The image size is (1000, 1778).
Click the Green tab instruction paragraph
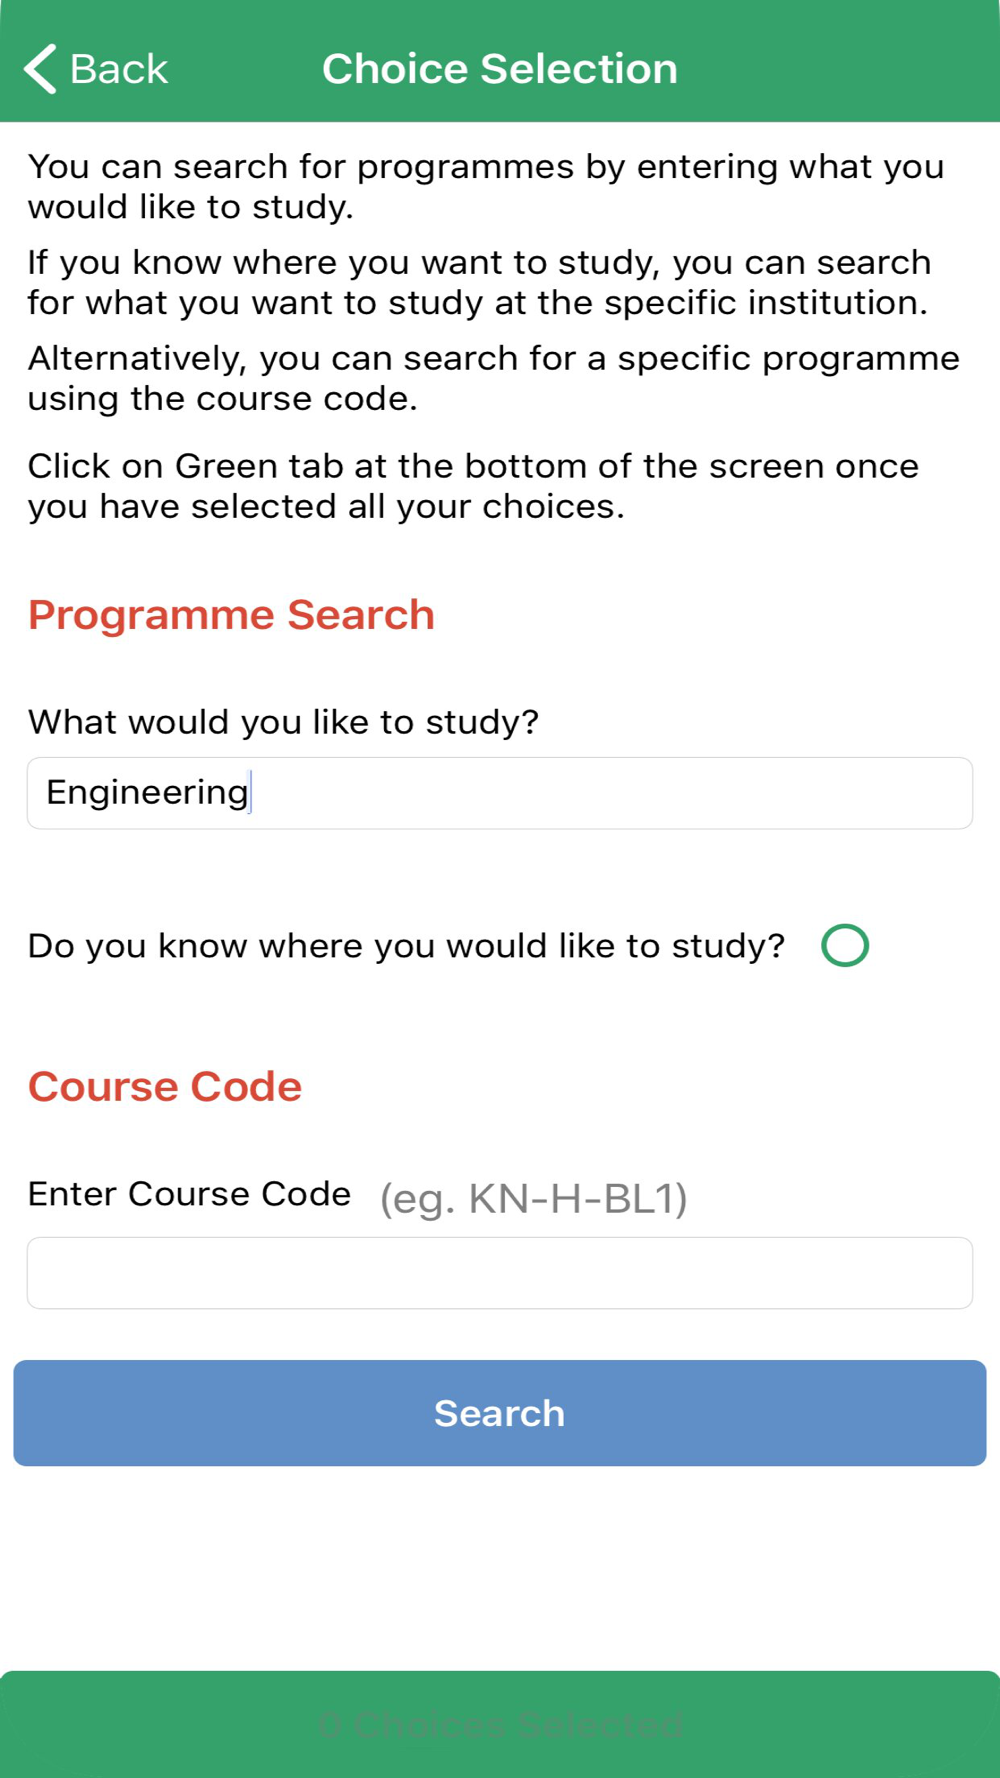pyautogui.click(x=473, y=486)
